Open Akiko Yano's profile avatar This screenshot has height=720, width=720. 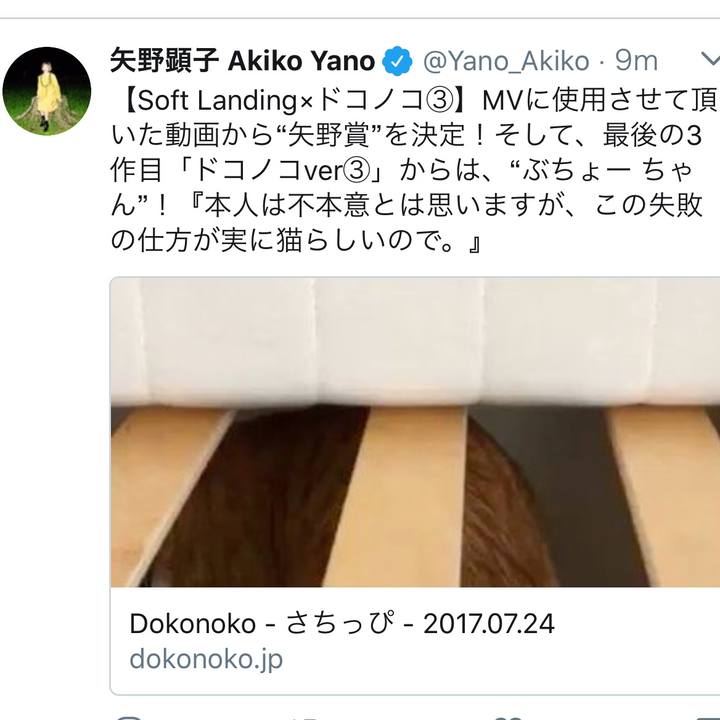[x=46, y=91]
